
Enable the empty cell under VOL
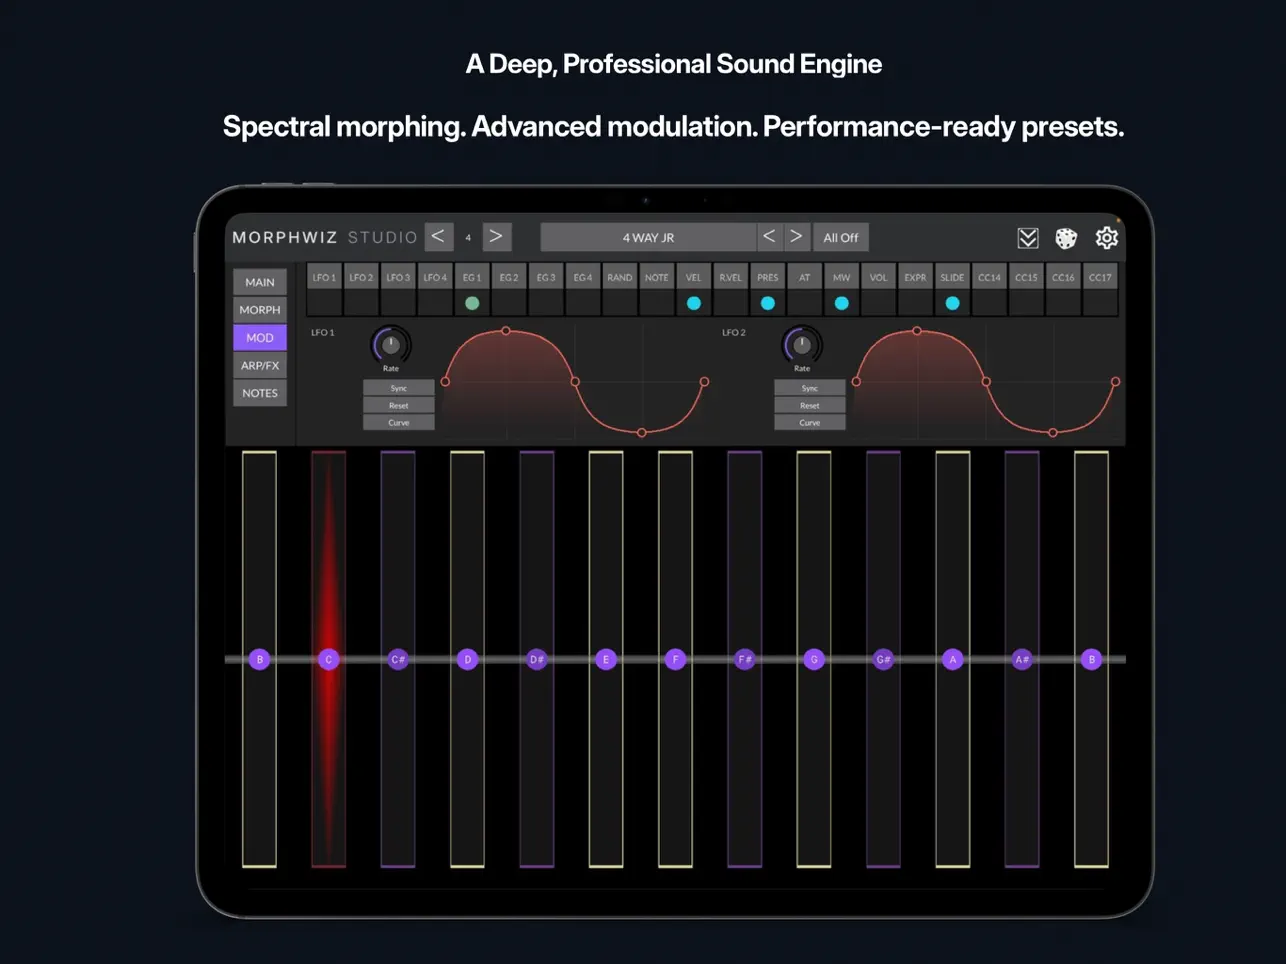(x=879, y=303)
